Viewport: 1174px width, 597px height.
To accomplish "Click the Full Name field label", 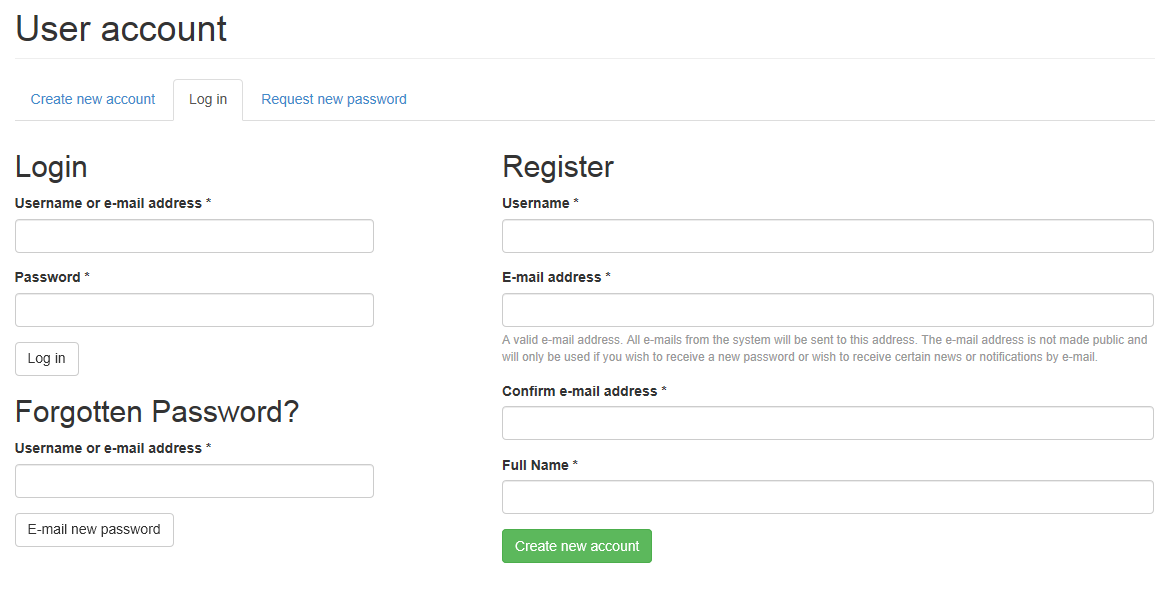I will click(535, 465).
